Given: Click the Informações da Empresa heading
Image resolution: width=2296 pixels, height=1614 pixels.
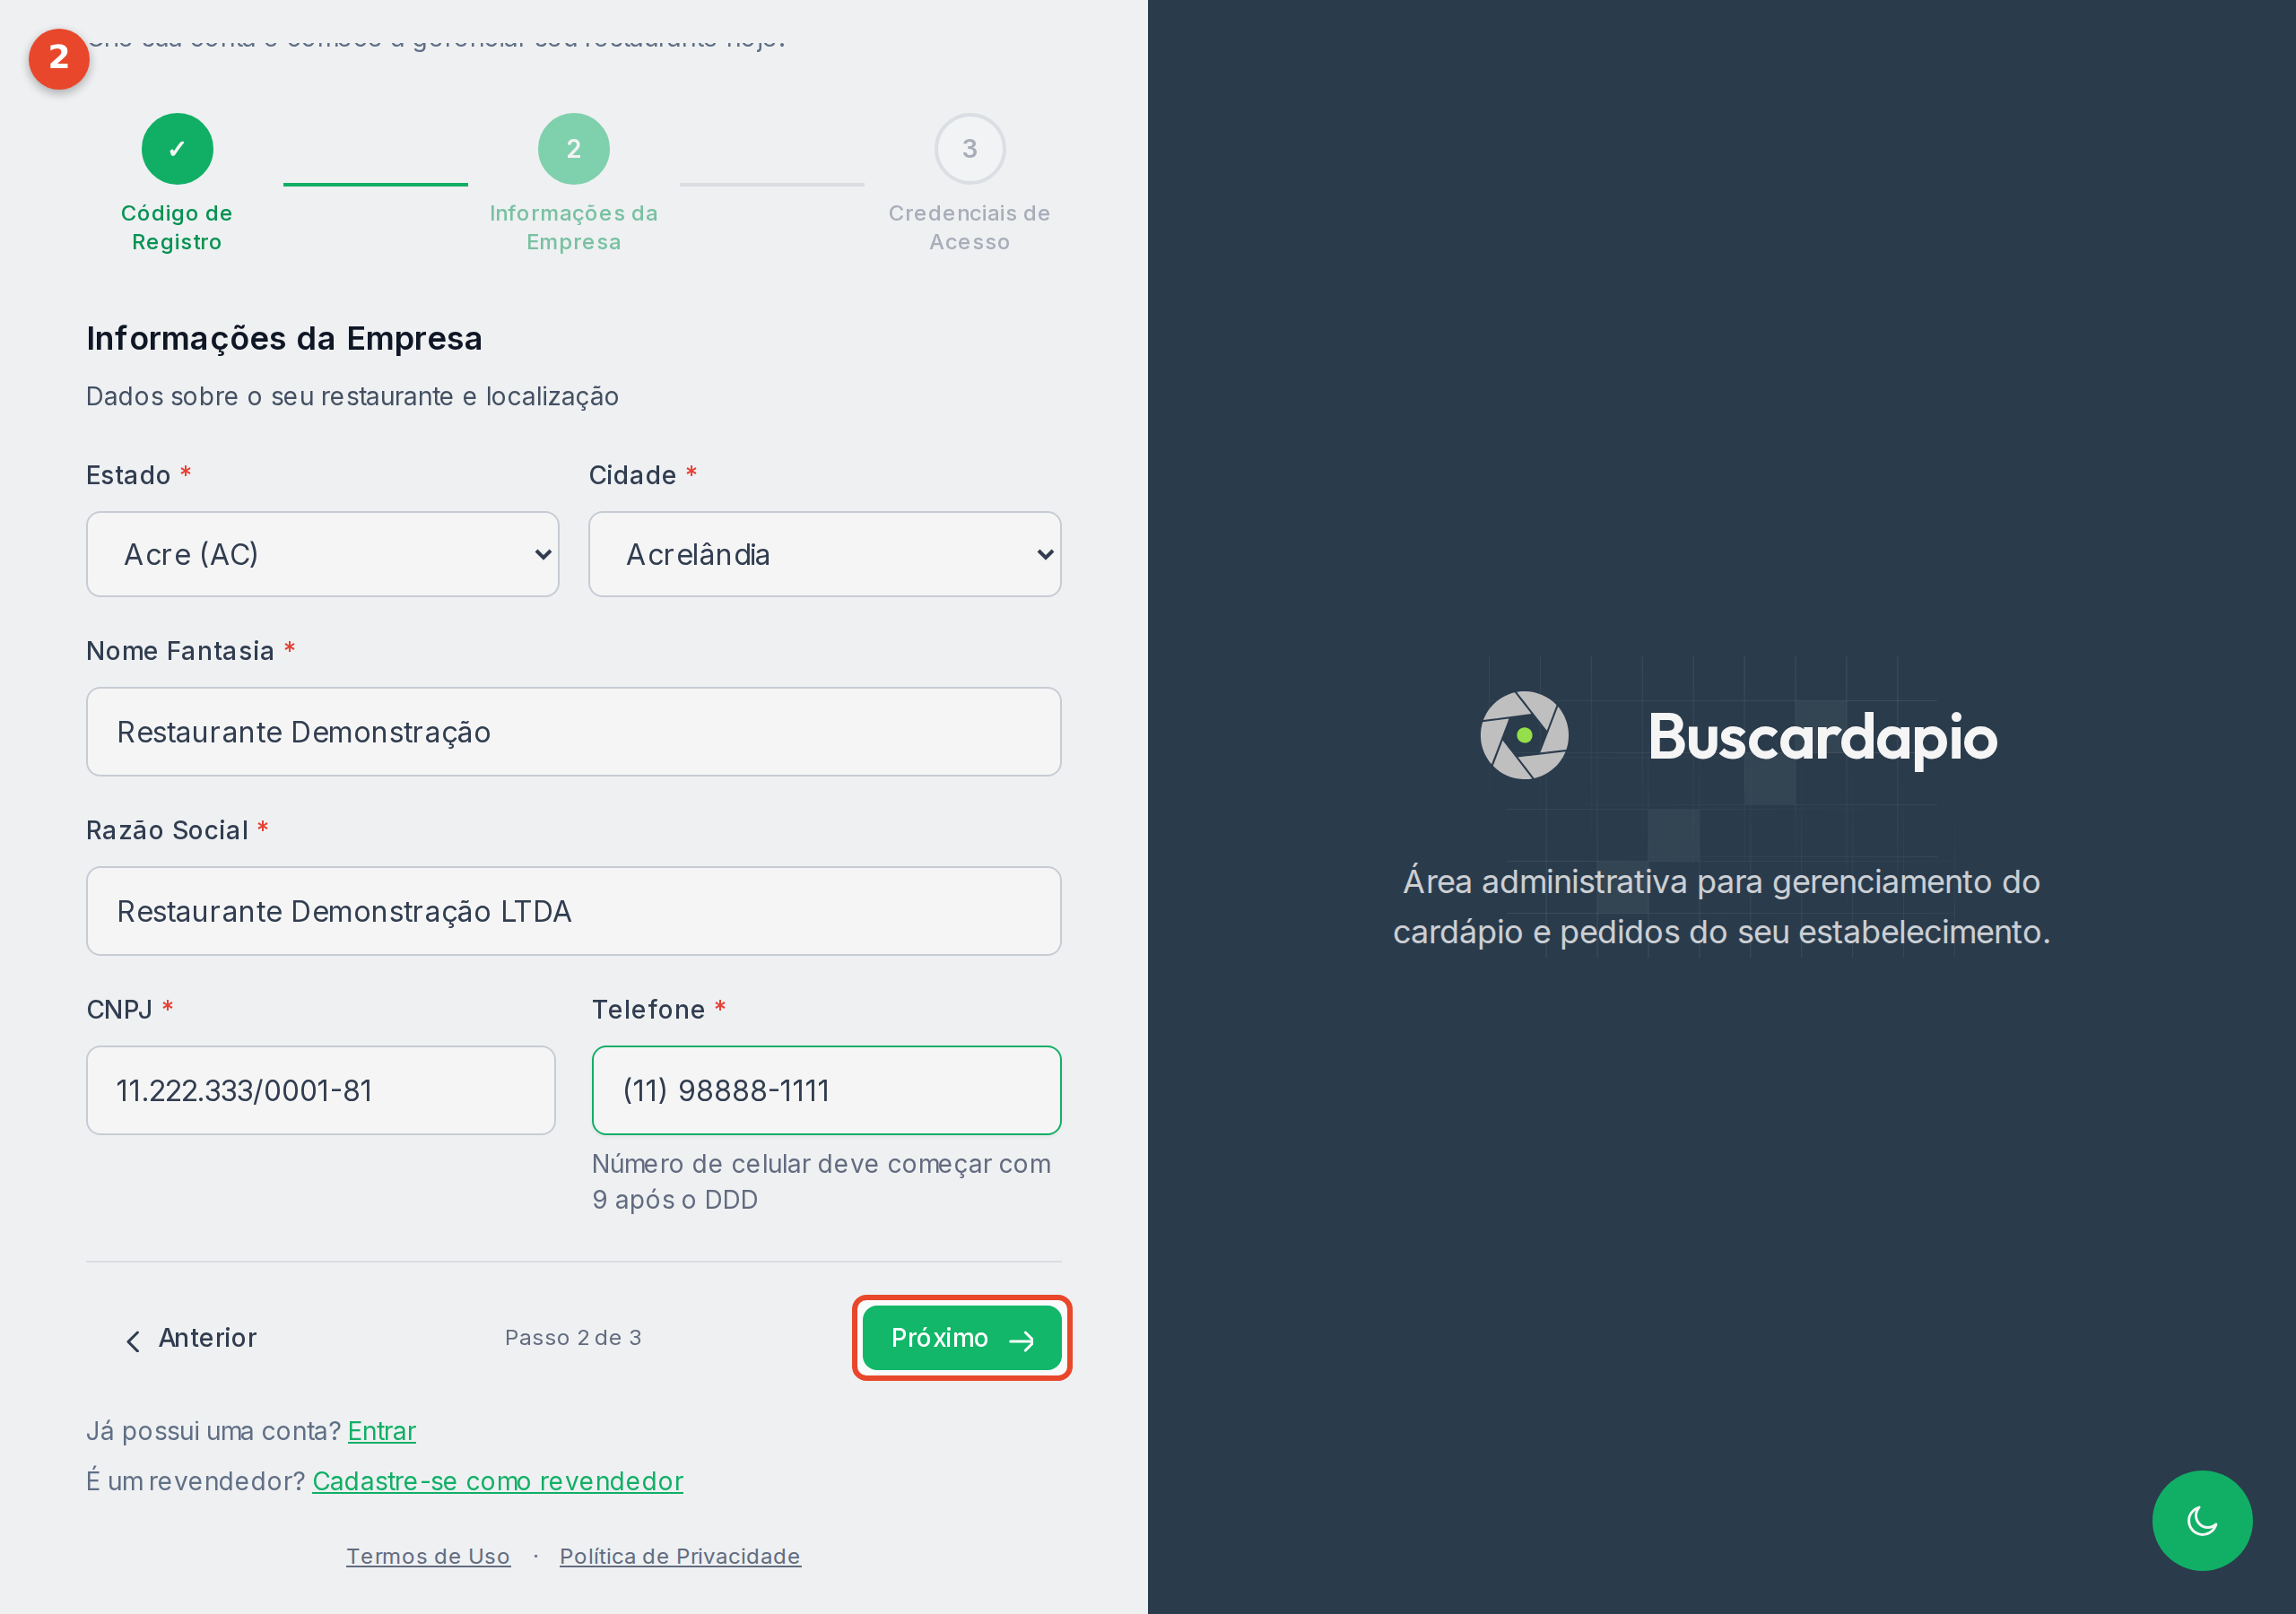Looking at the screenshot, I should (284, 338).
